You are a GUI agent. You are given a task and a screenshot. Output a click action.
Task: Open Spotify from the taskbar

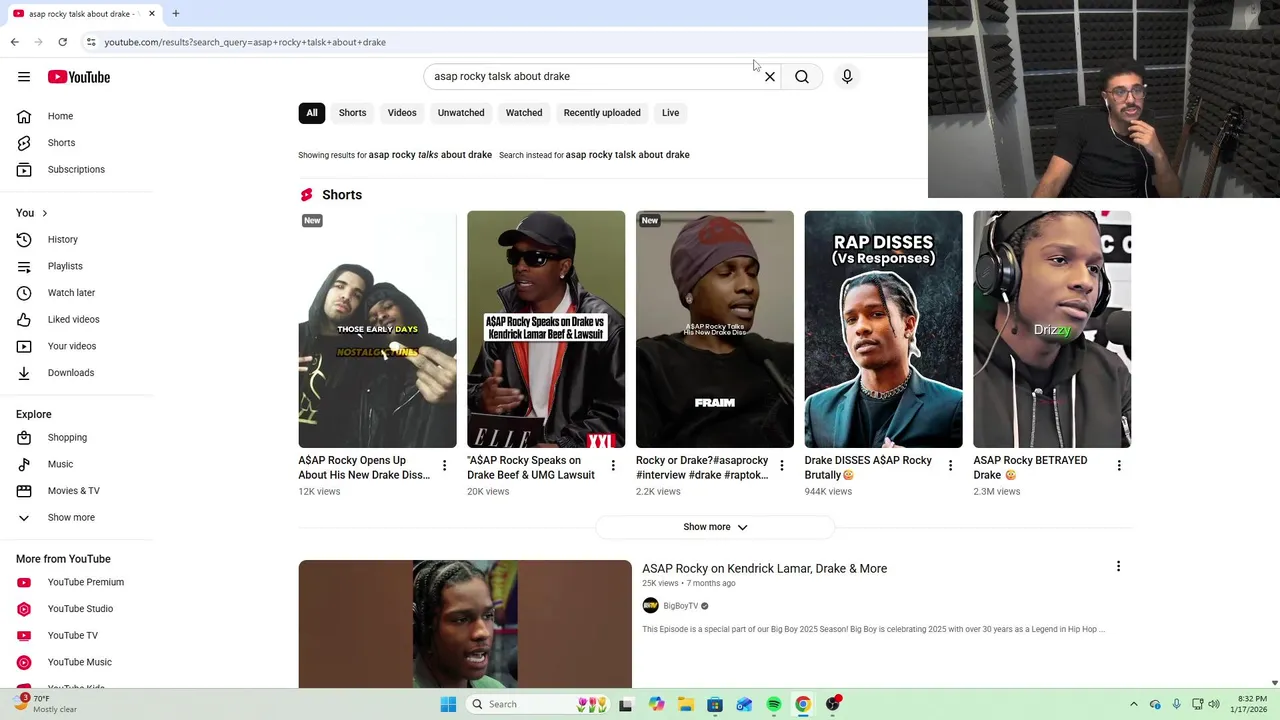[774, 704]
